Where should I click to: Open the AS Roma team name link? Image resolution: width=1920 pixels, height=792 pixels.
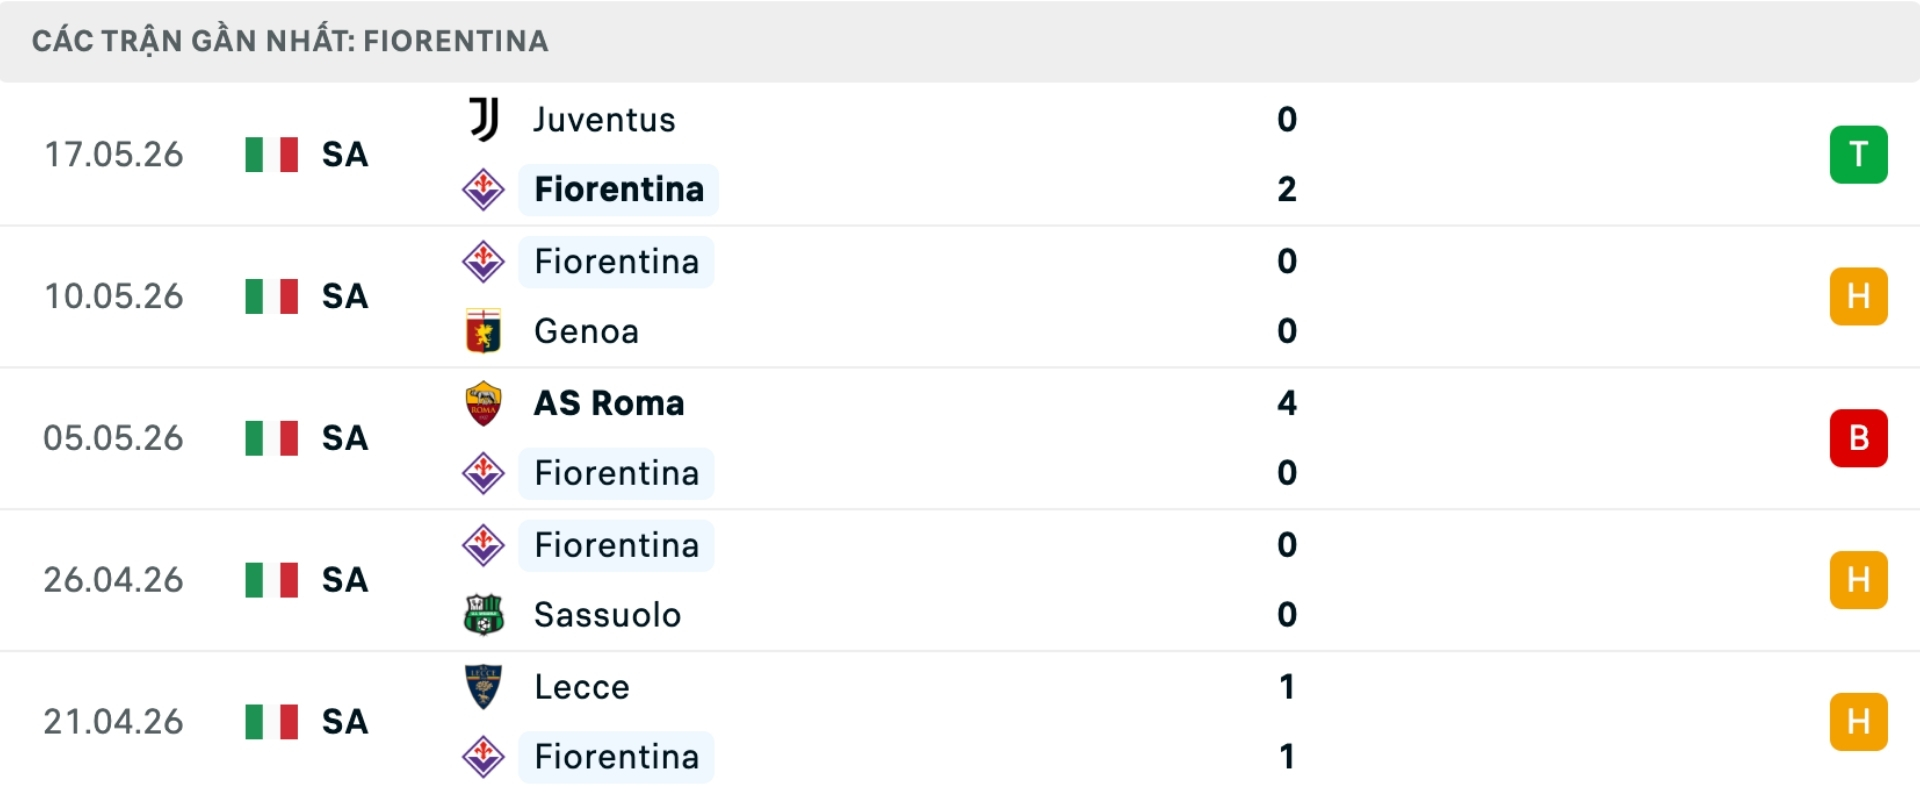pos(609,403)
